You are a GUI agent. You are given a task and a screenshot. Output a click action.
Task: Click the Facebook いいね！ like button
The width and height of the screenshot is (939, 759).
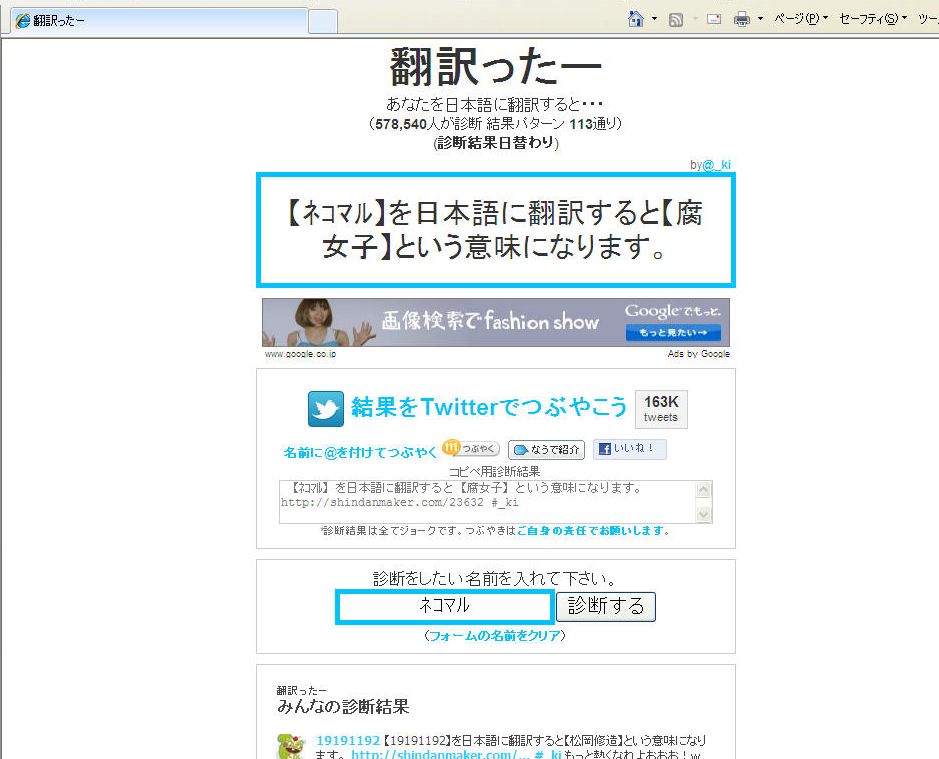coord(629,449)
